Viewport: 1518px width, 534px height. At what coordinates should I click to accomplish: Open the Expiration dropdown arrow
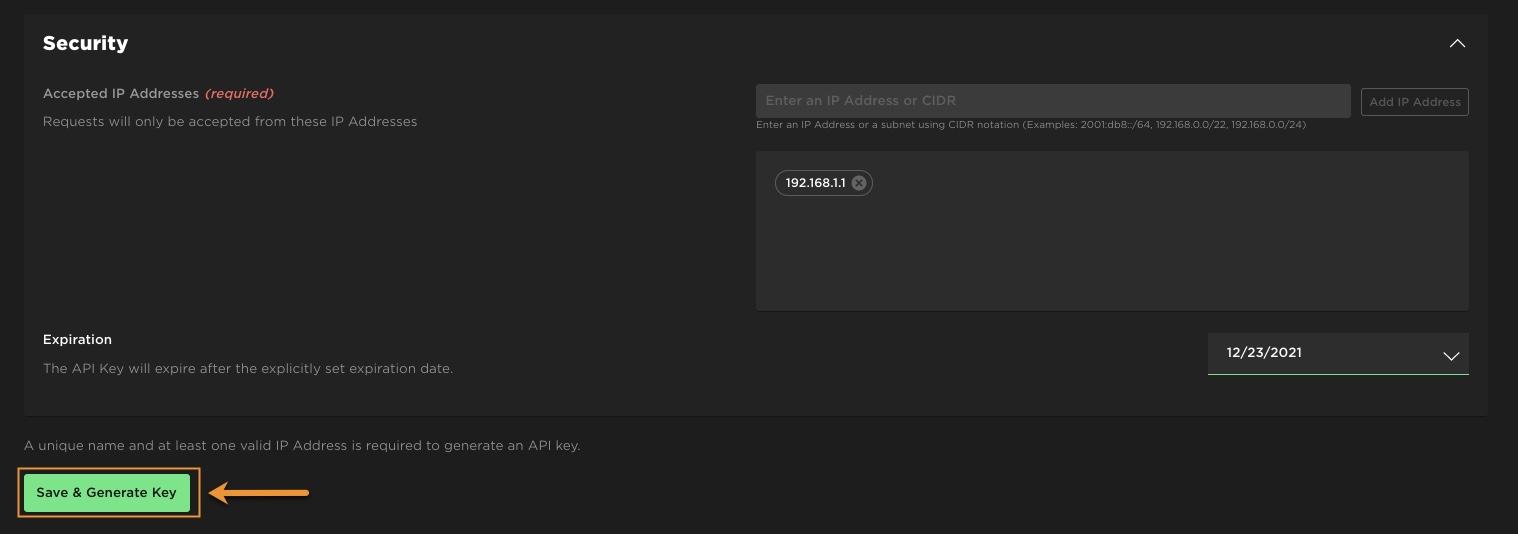click(1451, 356)
